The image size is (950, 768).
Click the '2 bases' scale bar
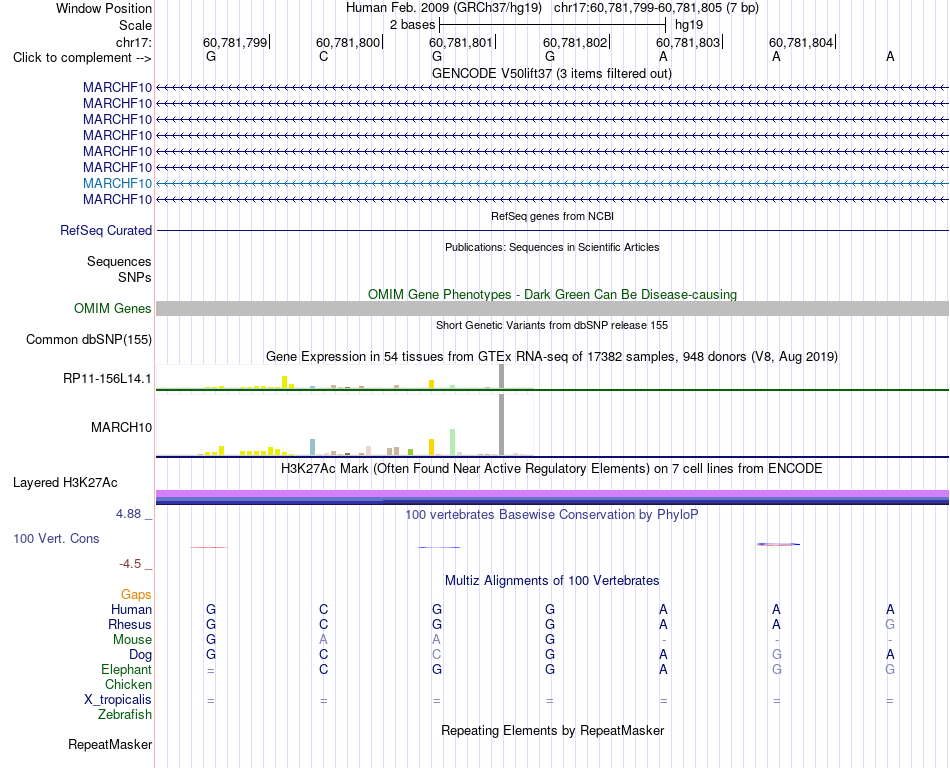pos(553,25)
